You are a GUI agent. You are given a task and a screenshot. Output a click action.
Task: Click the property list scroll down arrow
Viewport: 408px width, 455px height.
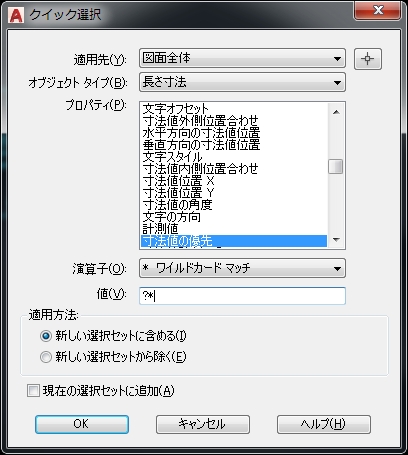point(336,240)
